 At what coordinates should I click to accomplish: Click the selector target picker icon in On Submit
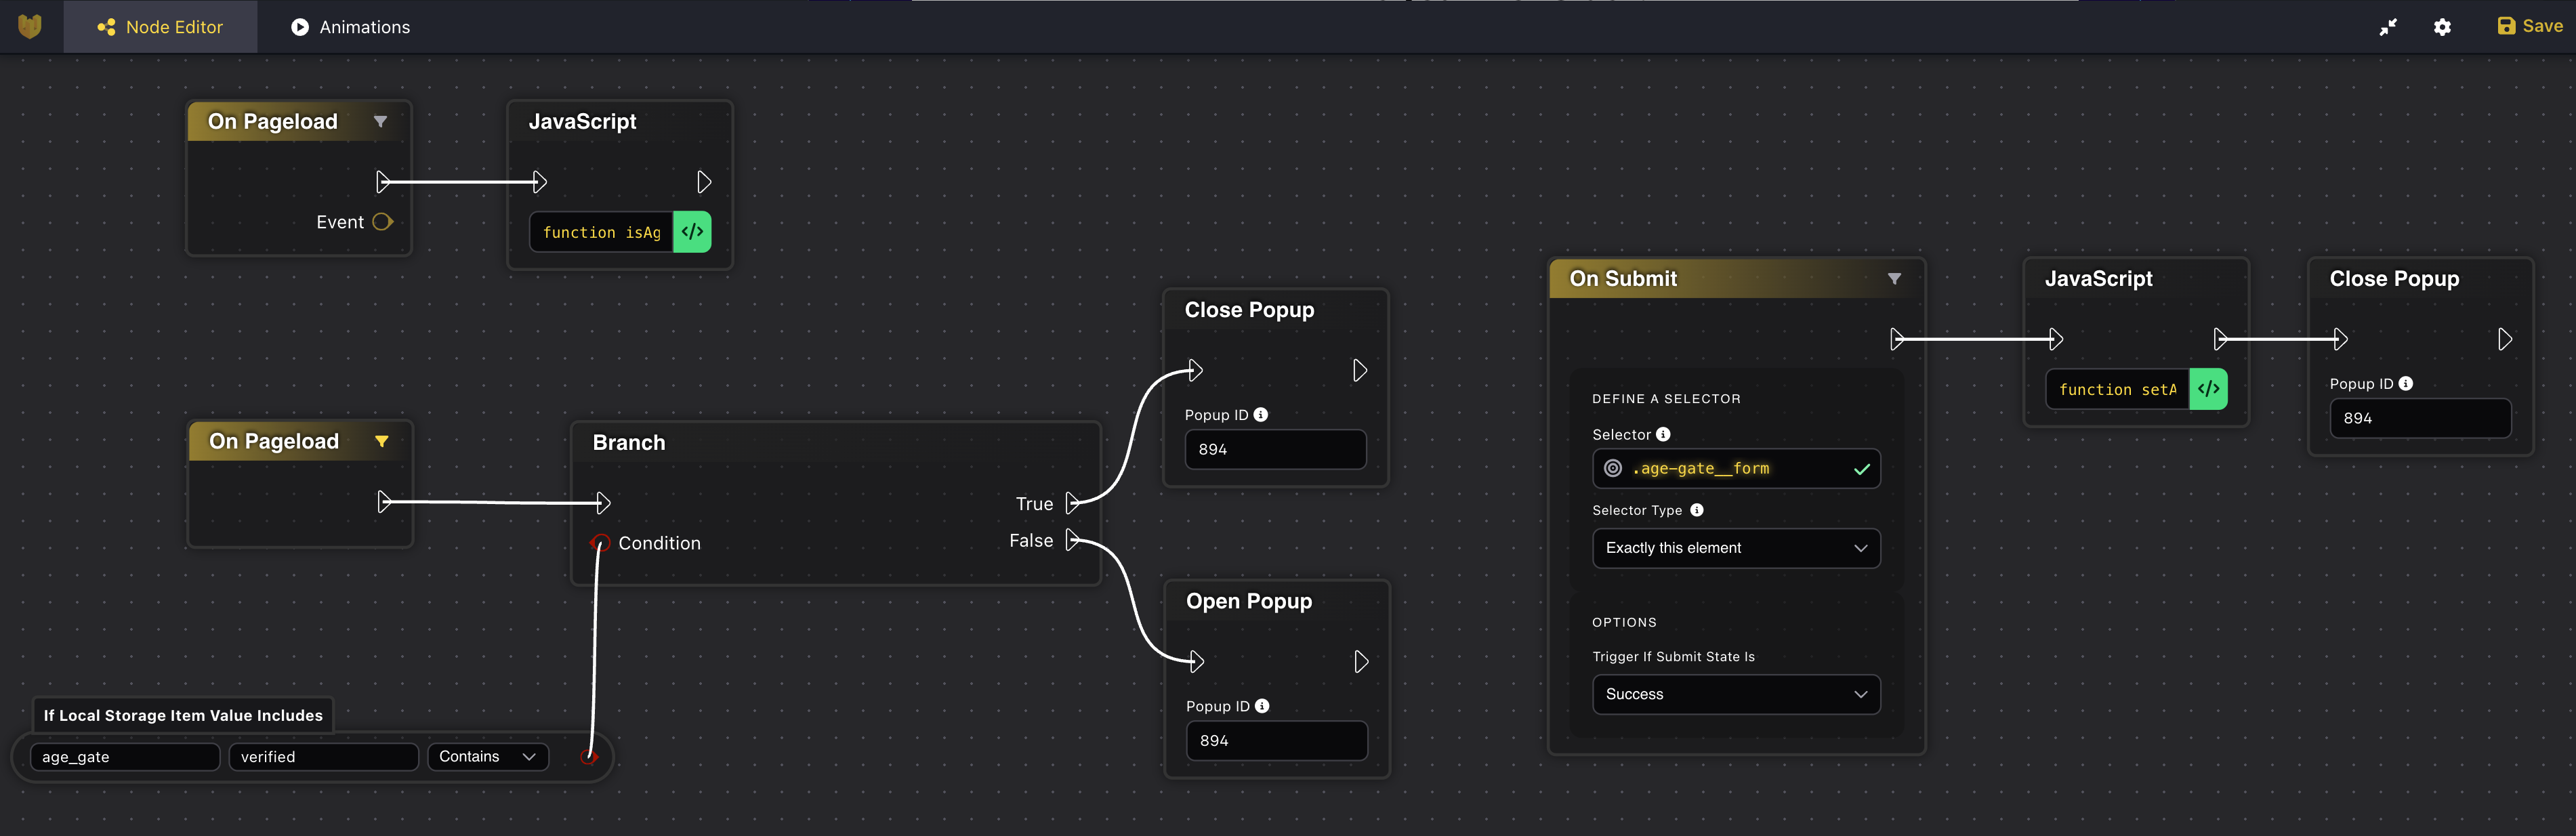point(1612,468)
